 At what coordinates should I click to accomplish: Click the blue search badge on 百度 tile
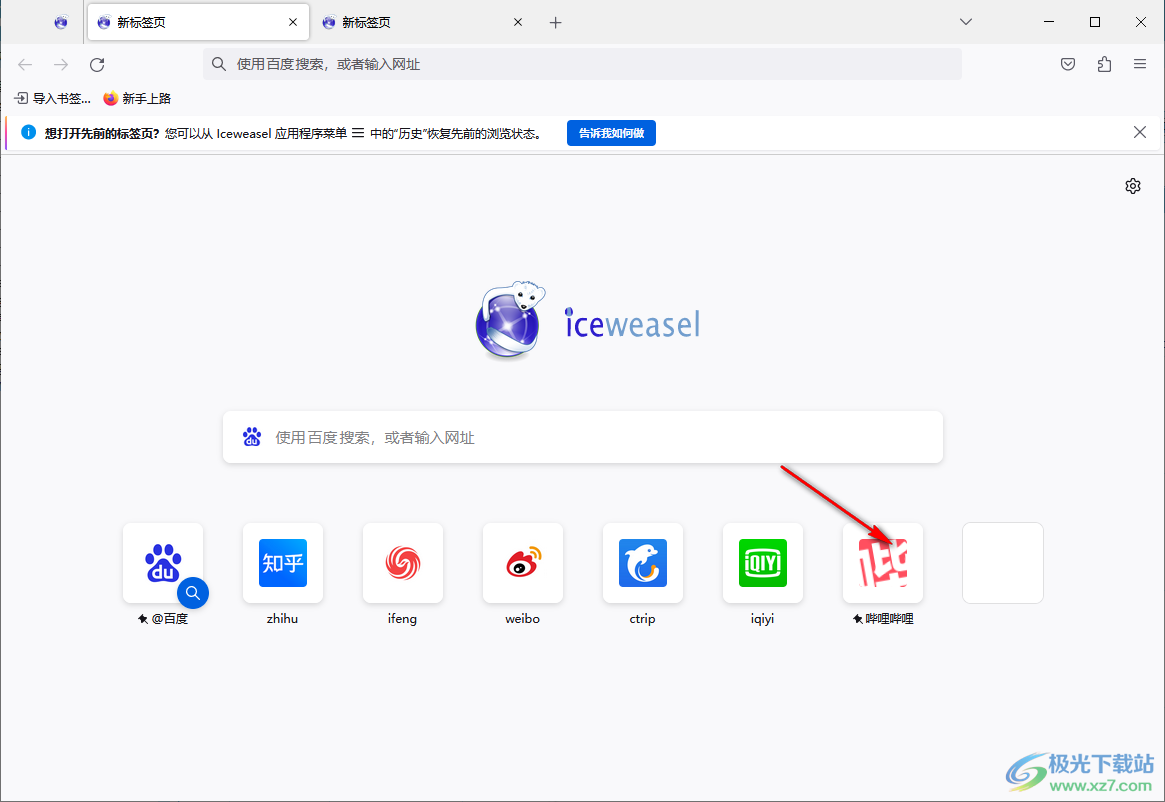(192, 592)
